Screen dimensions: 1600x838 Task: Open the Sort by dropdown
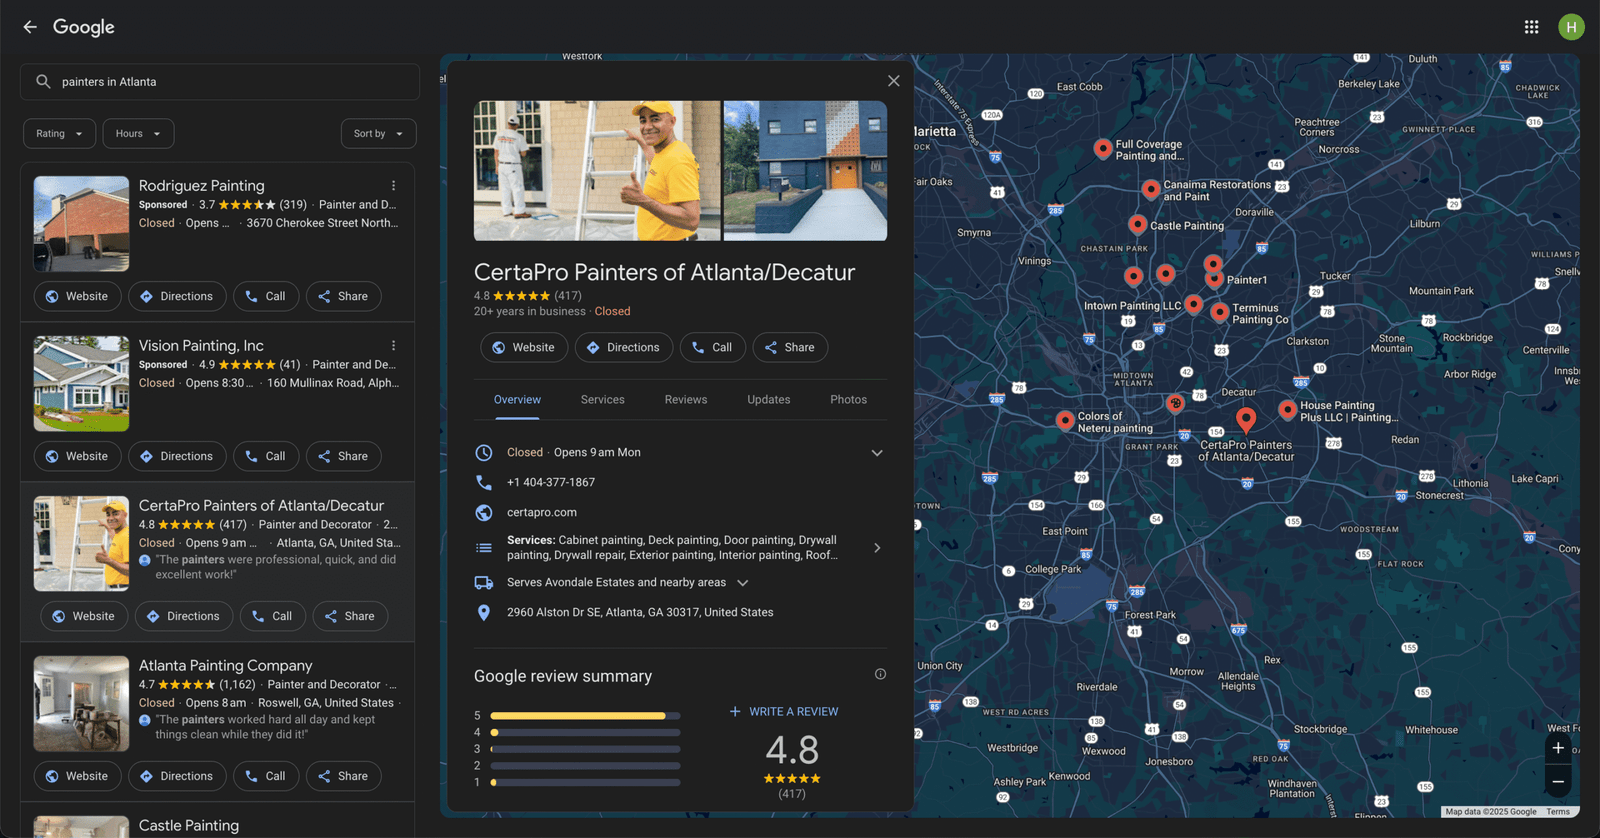tap(378, 134)
